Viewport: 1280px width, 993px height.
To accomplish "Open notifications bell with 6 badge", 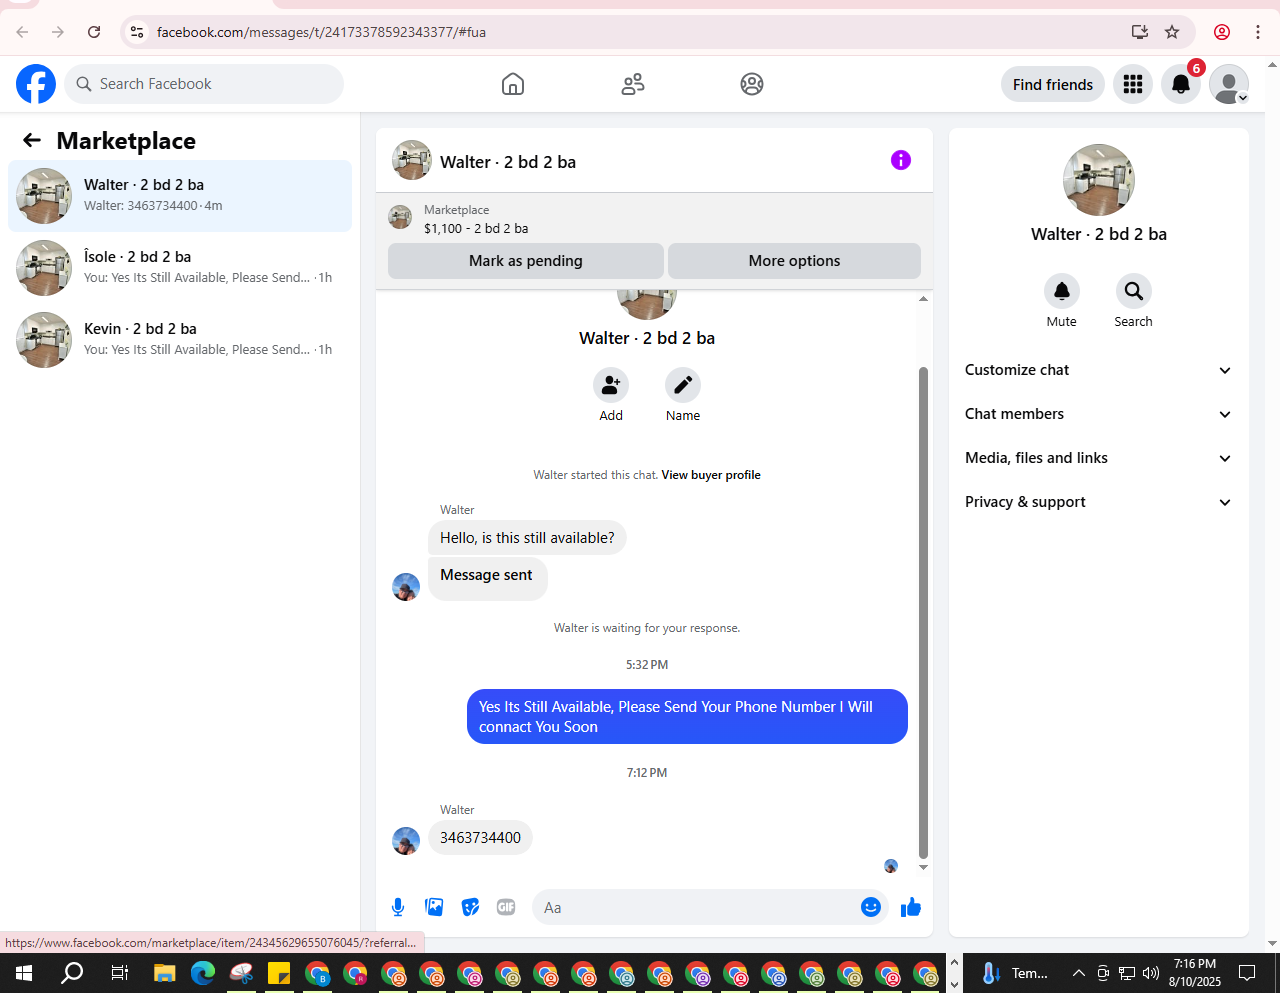I will tap(1181, 84).
